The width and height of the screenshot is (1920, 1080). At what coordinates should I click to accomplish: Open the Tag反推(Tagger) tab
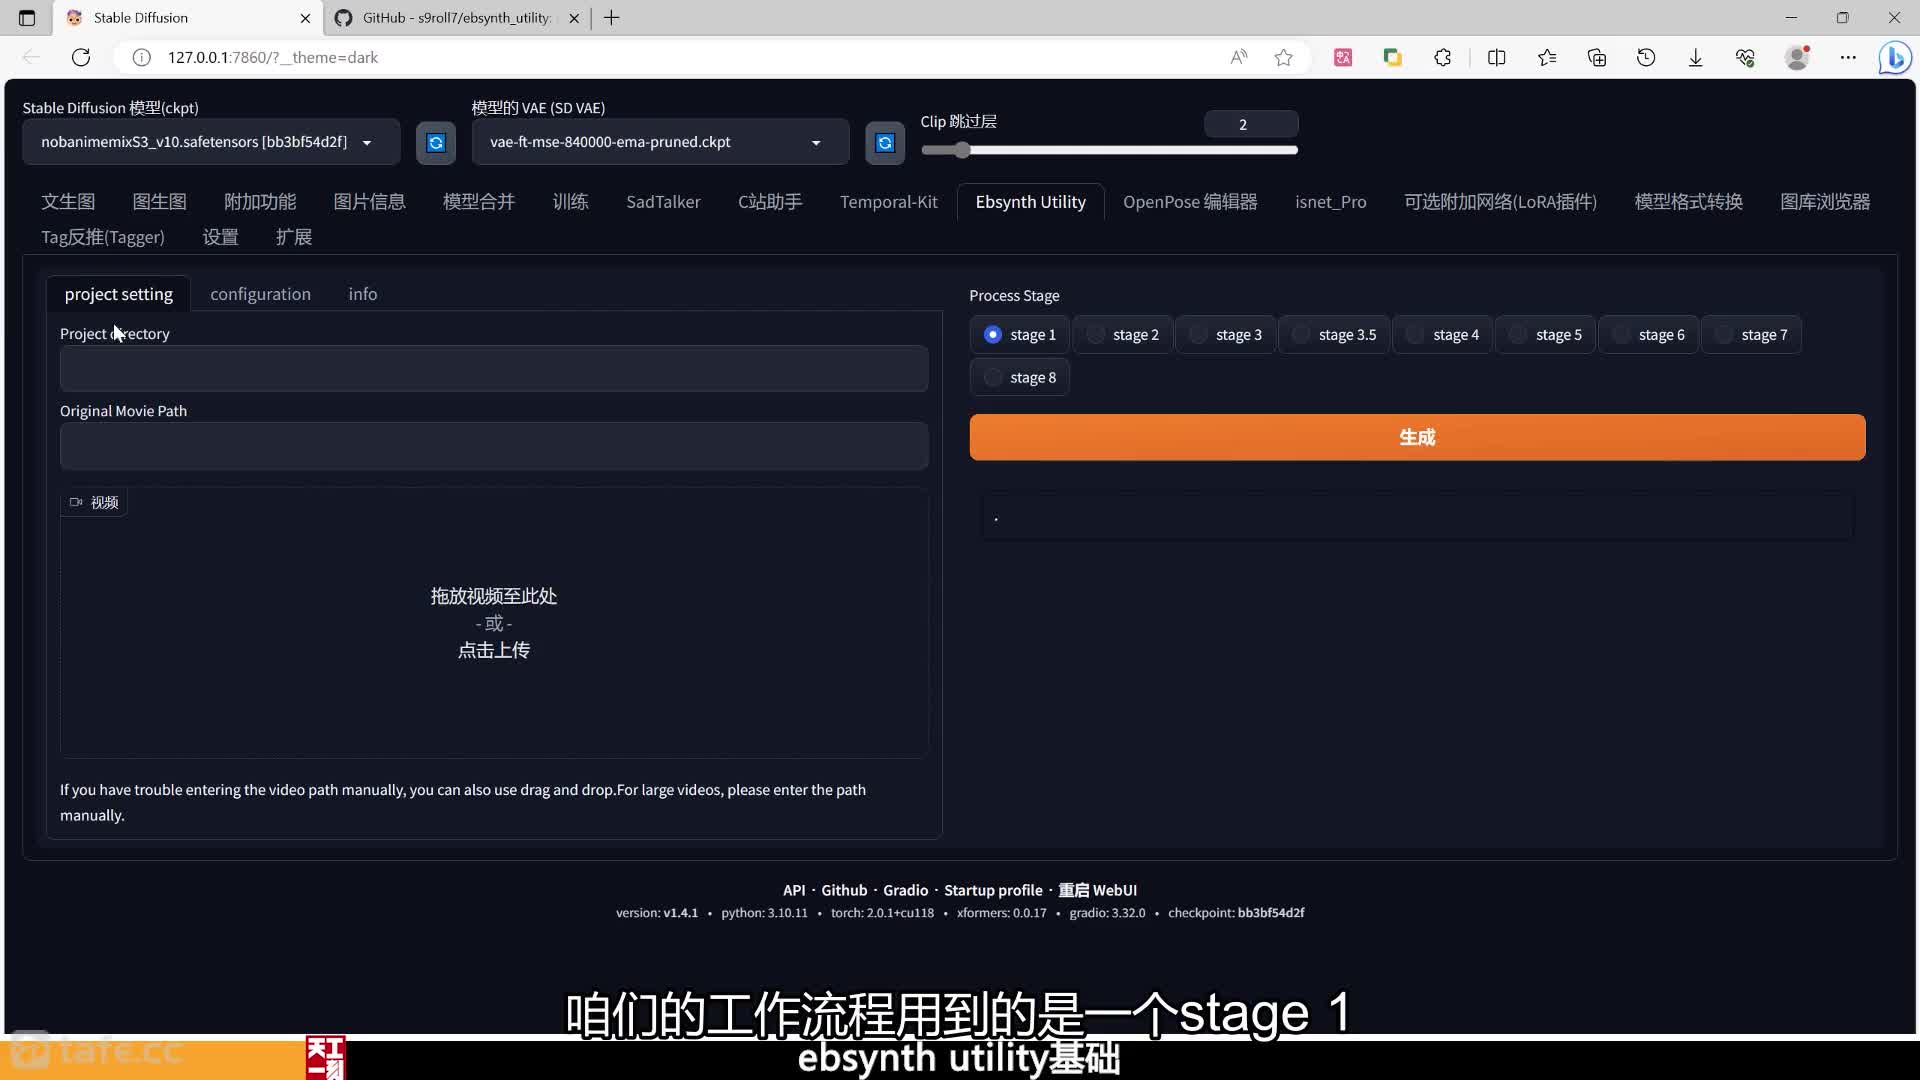[x=103, y=237]
